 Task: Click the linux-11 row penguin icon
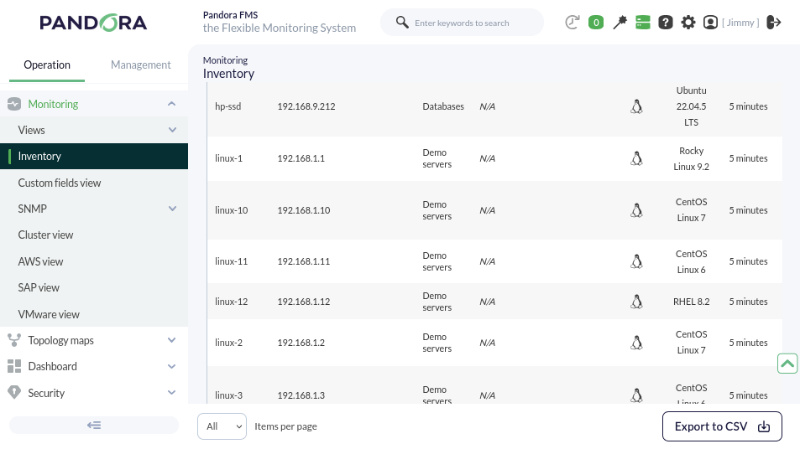(x=636, y=261)
